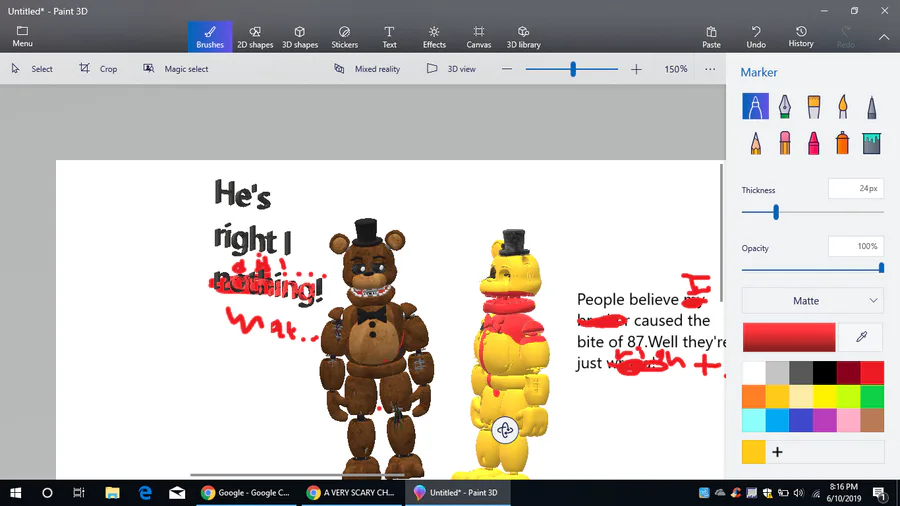Select the Watercolor brush
The width and height of the screenshot is (900, 506).
[x=843, y=106]
